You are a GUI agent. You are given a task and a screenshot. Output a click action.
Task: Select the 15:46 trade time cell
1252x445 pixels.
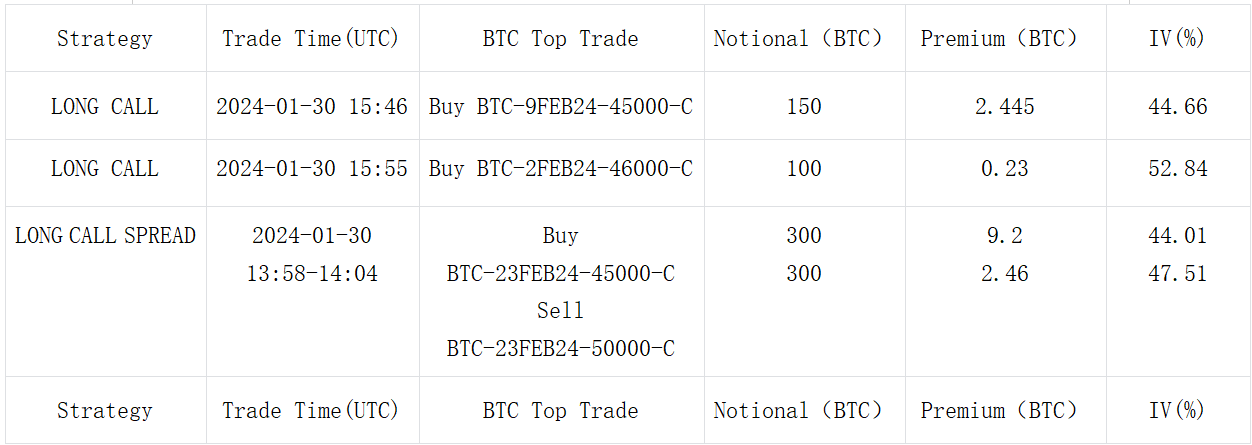pos(312,106)
